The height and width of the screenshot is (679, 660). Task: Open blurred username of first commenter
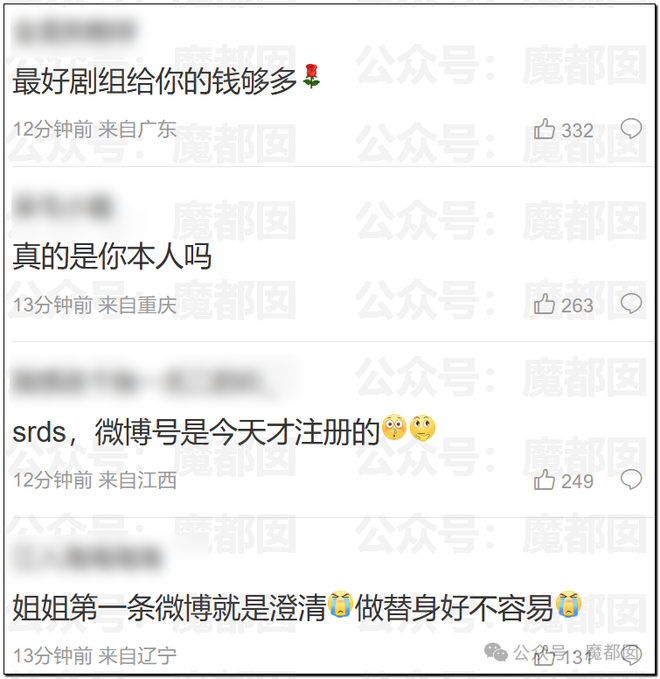(x=74, y=32)
